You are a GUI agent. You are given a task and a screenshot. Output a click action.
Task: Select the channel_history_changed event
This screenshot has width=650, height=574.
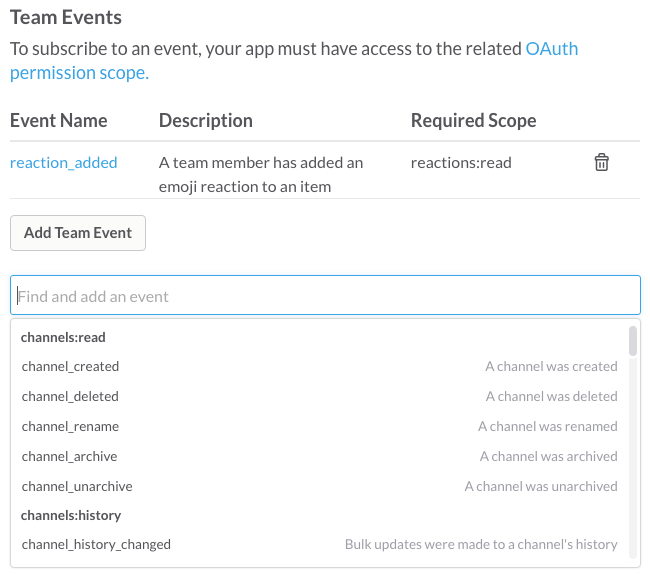tap(96, 544)
